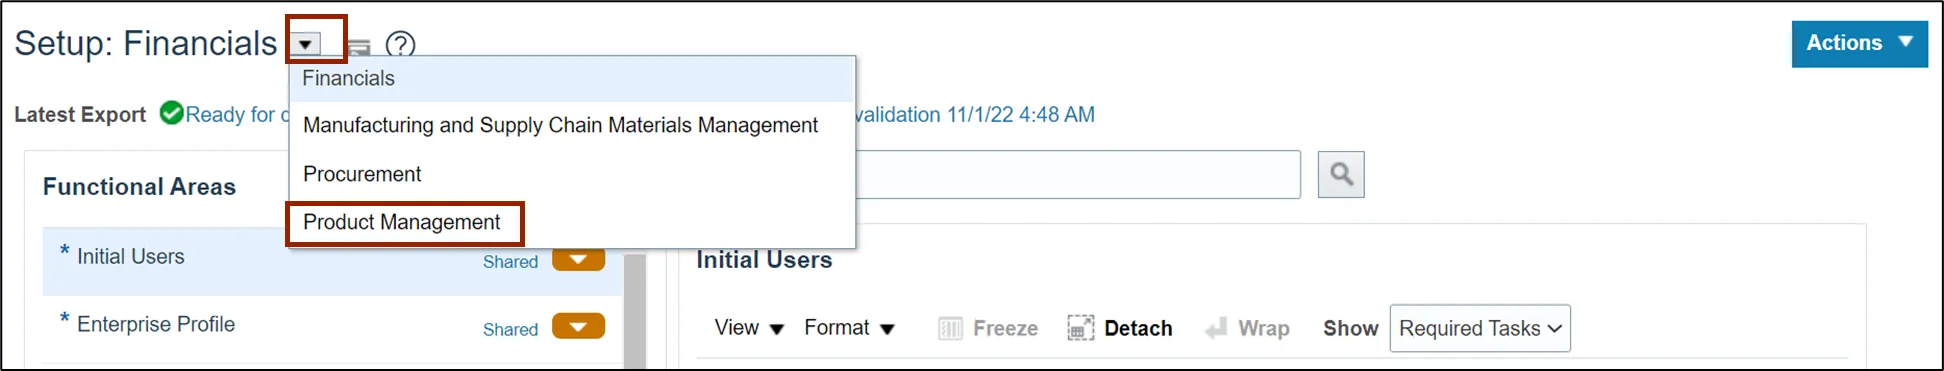Pick Financials option in dropdown list

point(349,78)
